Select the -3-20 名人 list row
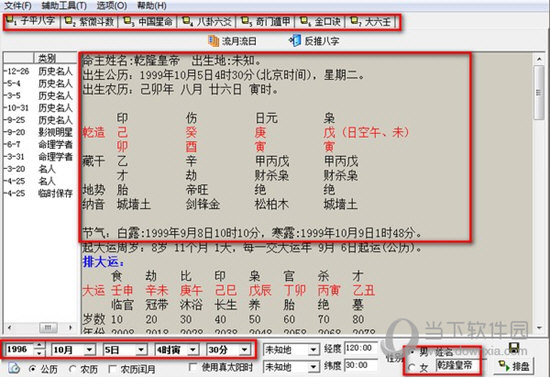The image size is (550, 378). click(x=40, y=169)
